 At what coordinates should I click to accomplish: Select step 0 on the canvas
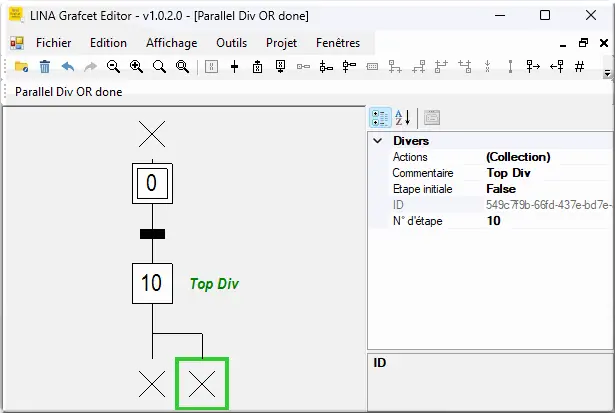152,184
